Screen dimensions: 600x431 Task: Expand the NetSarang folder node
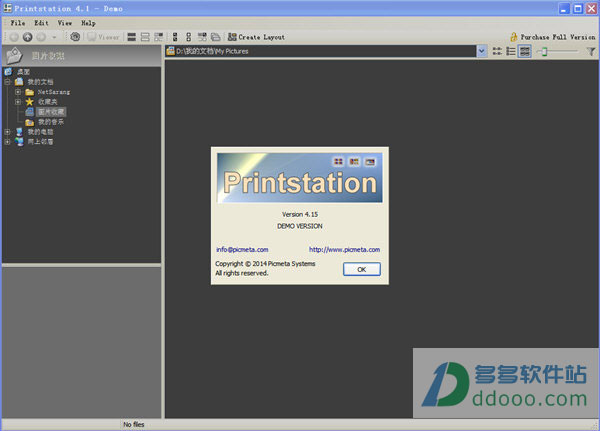pos(18,92)
